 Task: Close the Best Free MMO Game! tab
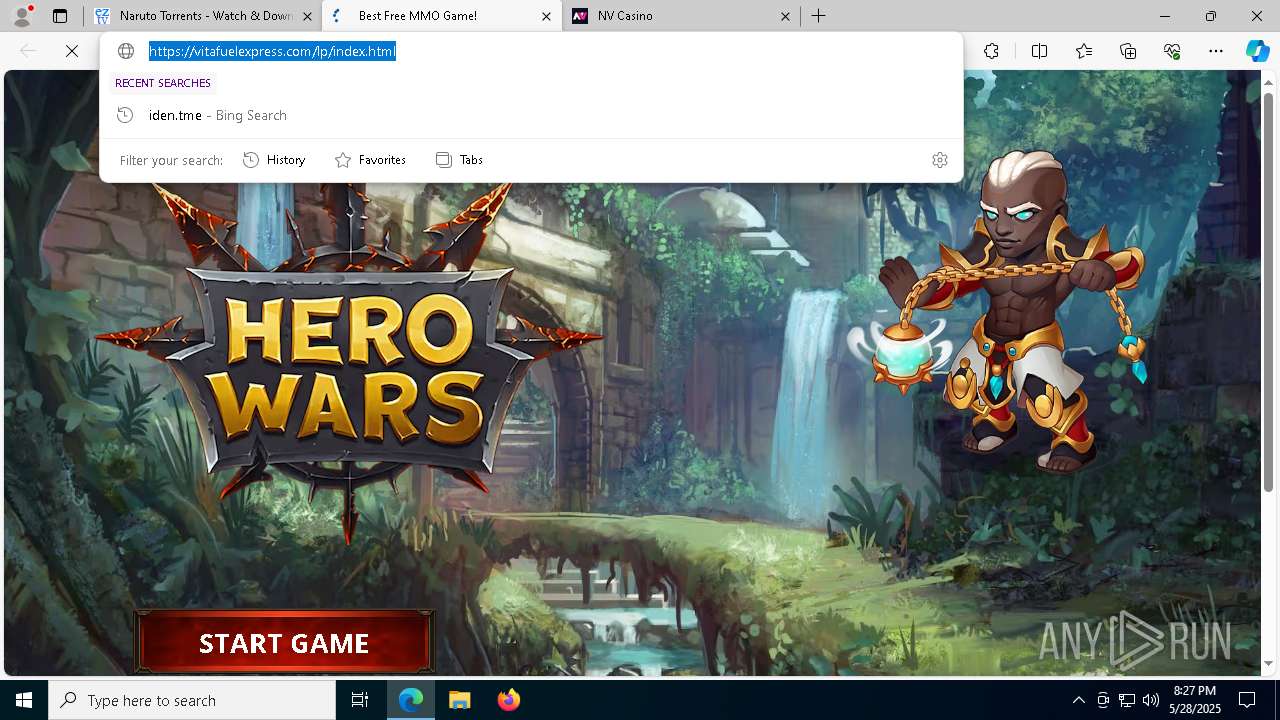click(546, 16)
